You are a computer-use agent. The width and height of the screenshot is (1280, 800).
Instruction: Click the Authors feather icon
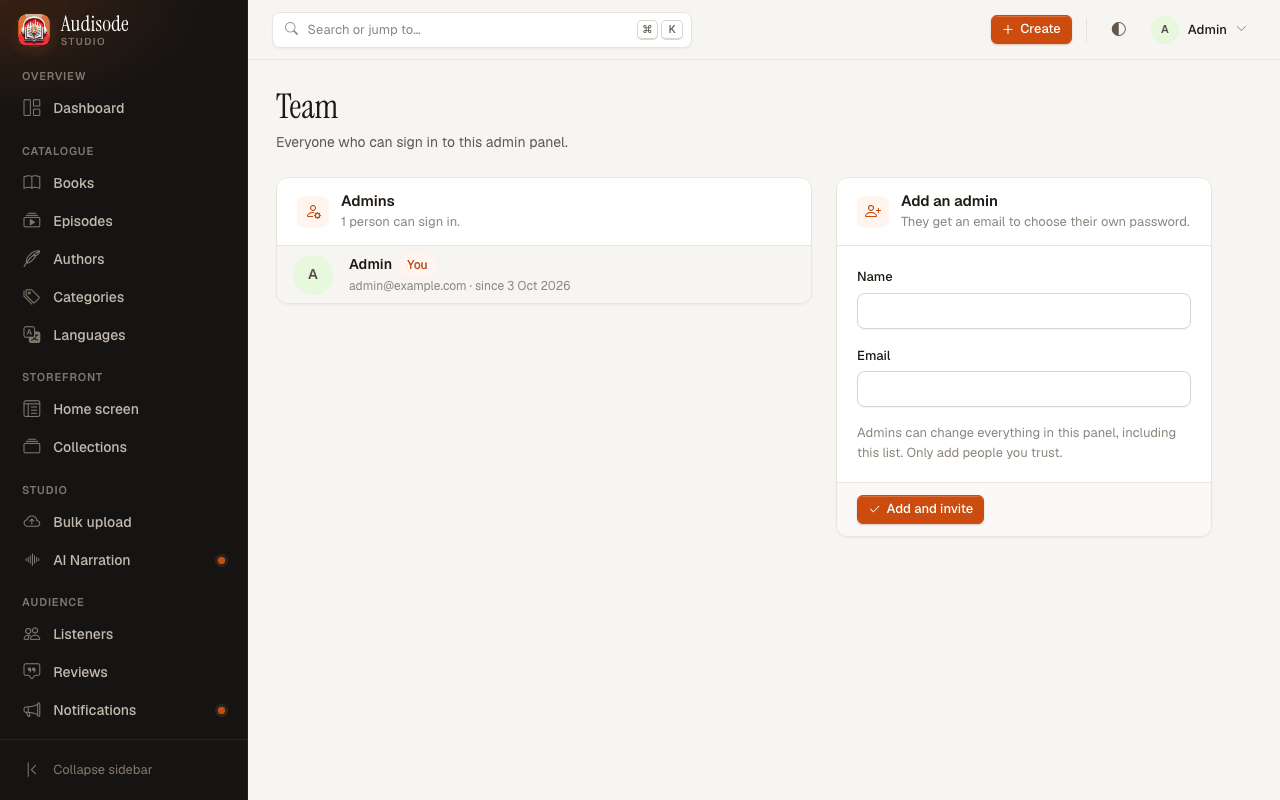pyautogui.click(x=32, y=259)
